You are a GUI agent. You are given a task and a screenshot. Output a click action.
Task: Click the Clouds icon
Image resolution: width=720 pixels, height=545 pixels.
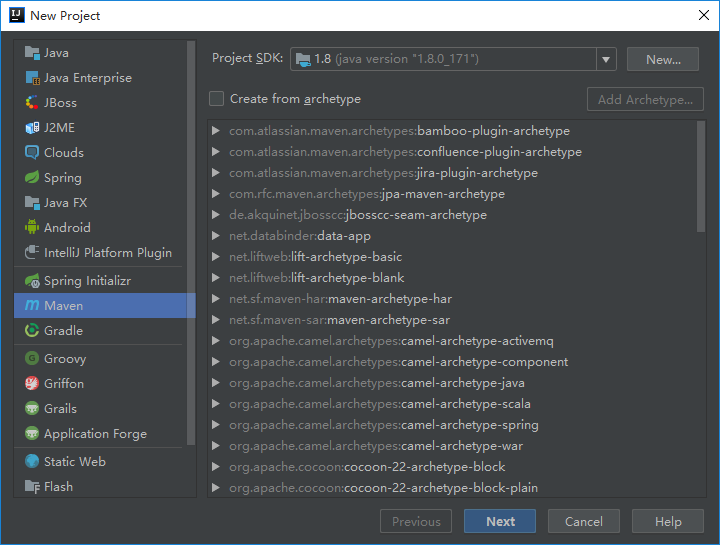click(32, 152)
